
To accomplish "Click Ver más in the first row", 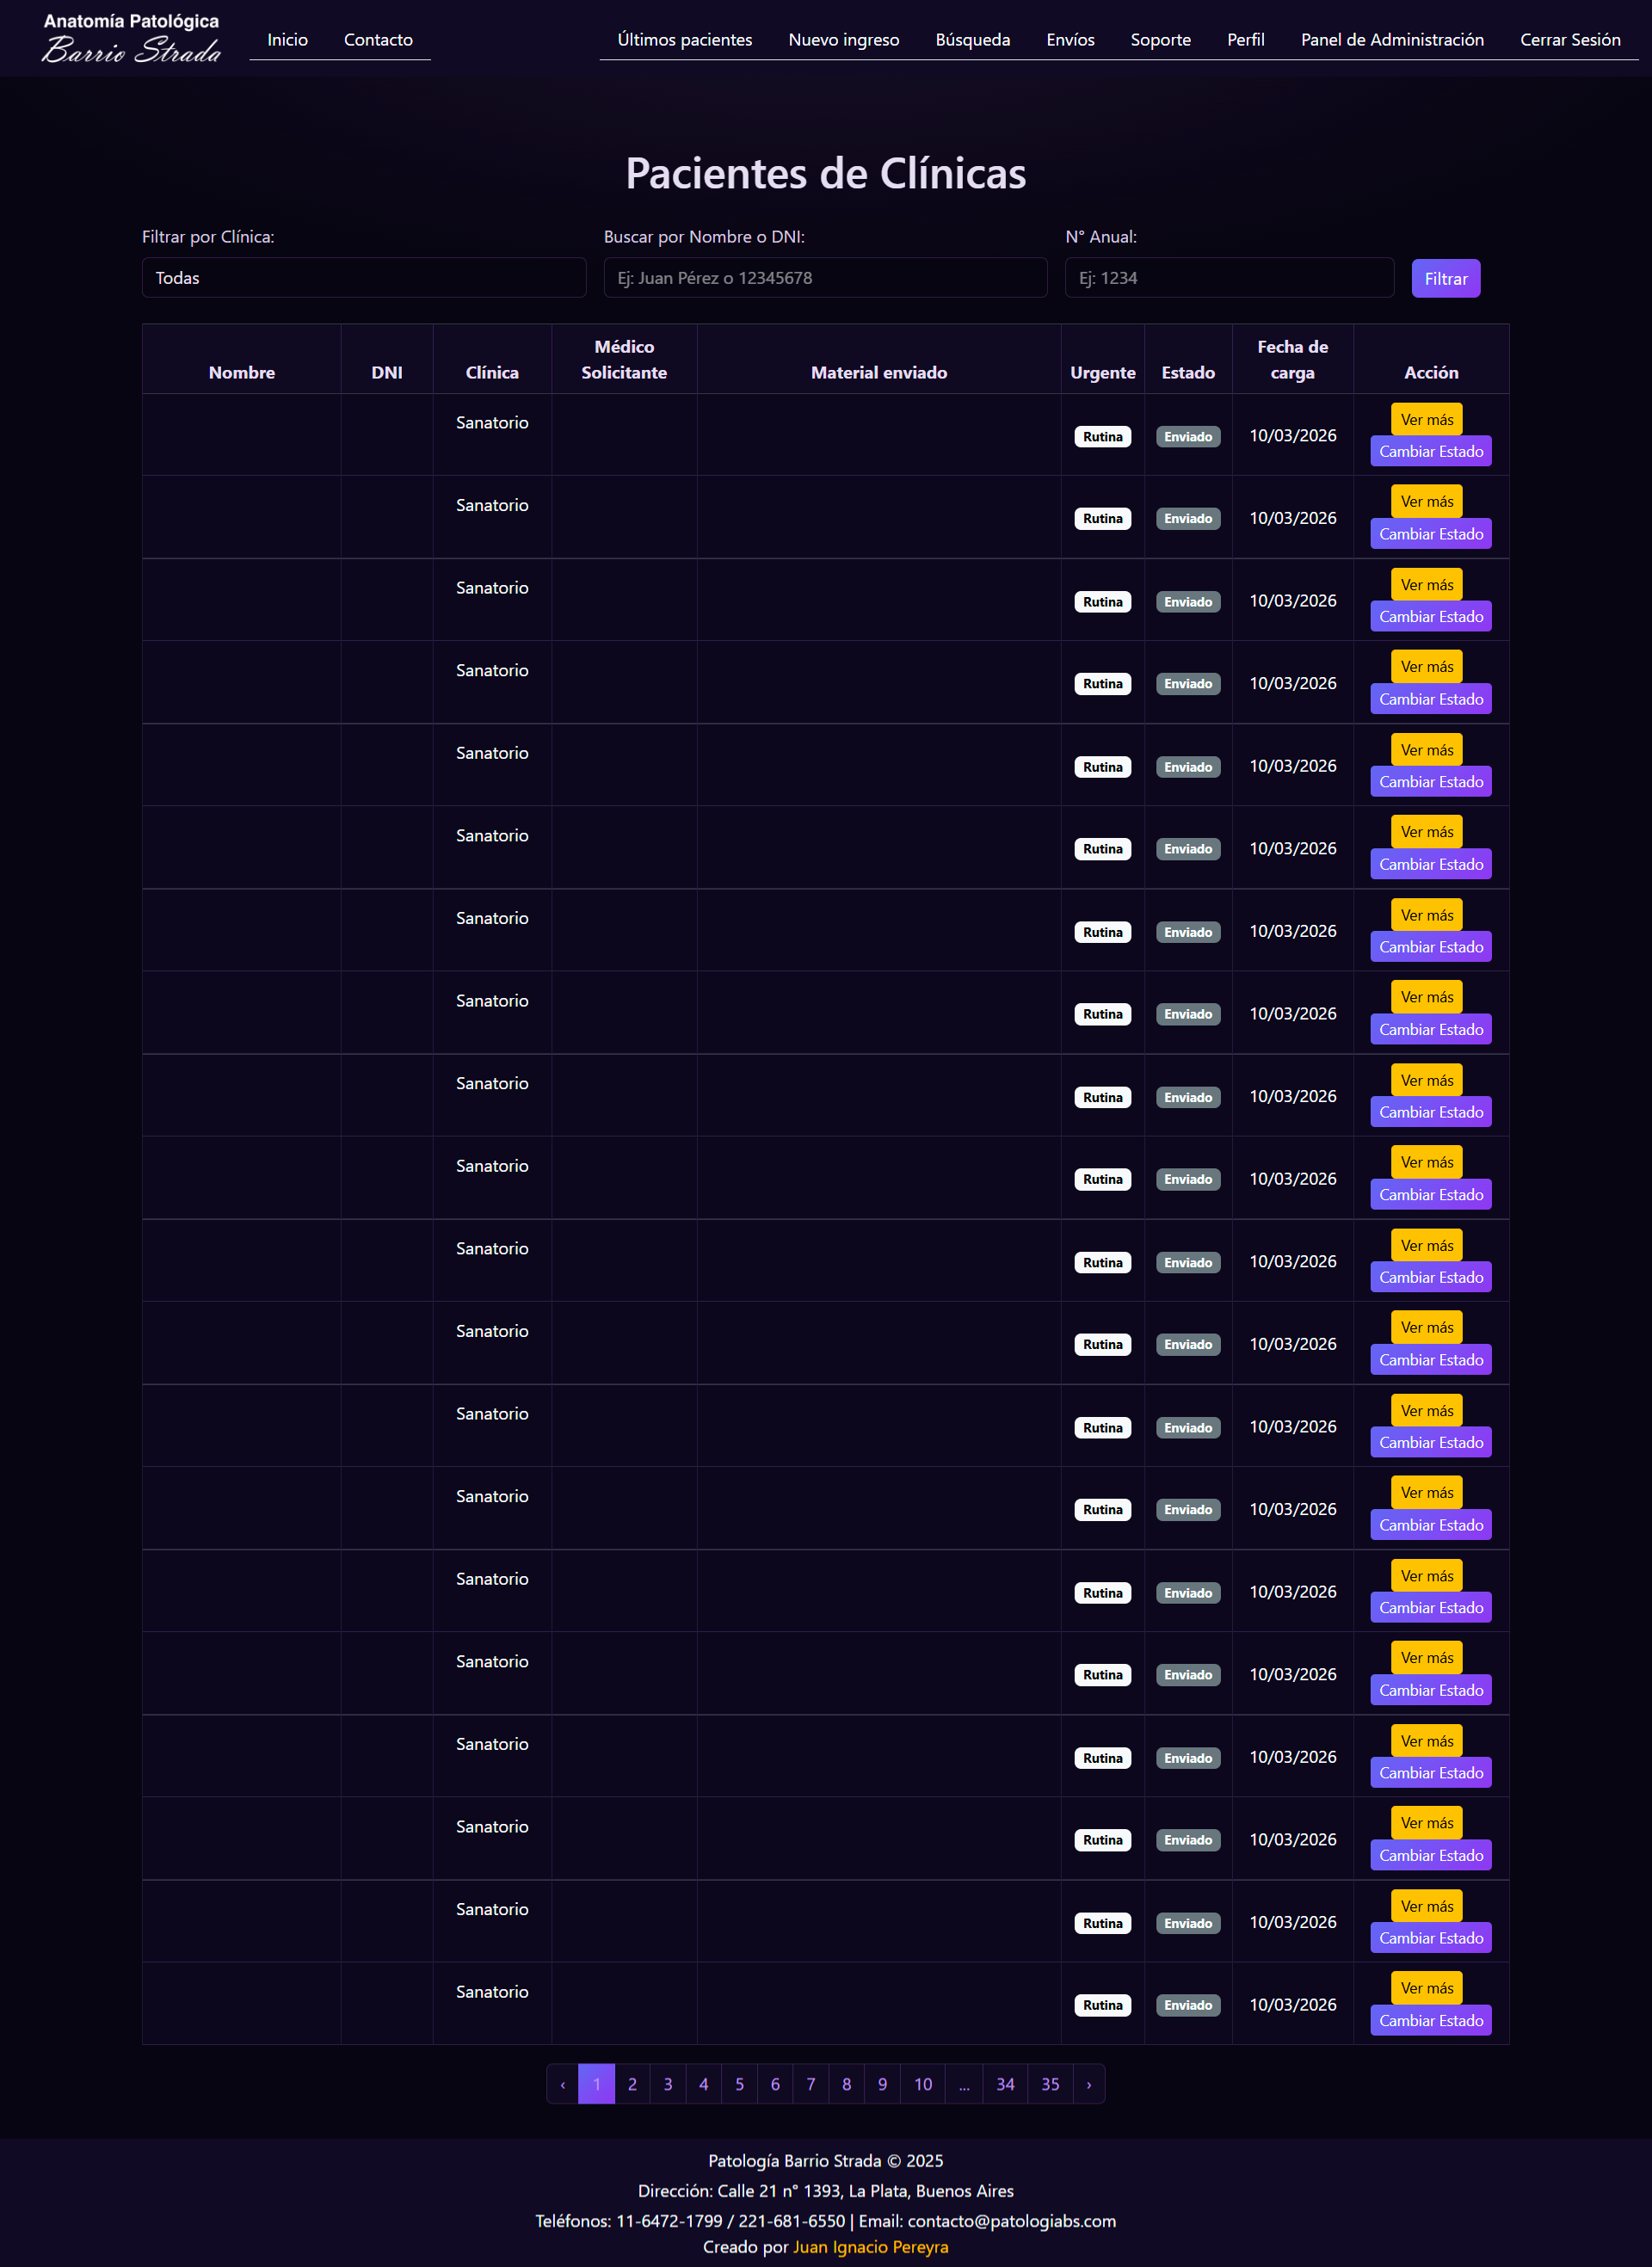I will pos(1426,420).
